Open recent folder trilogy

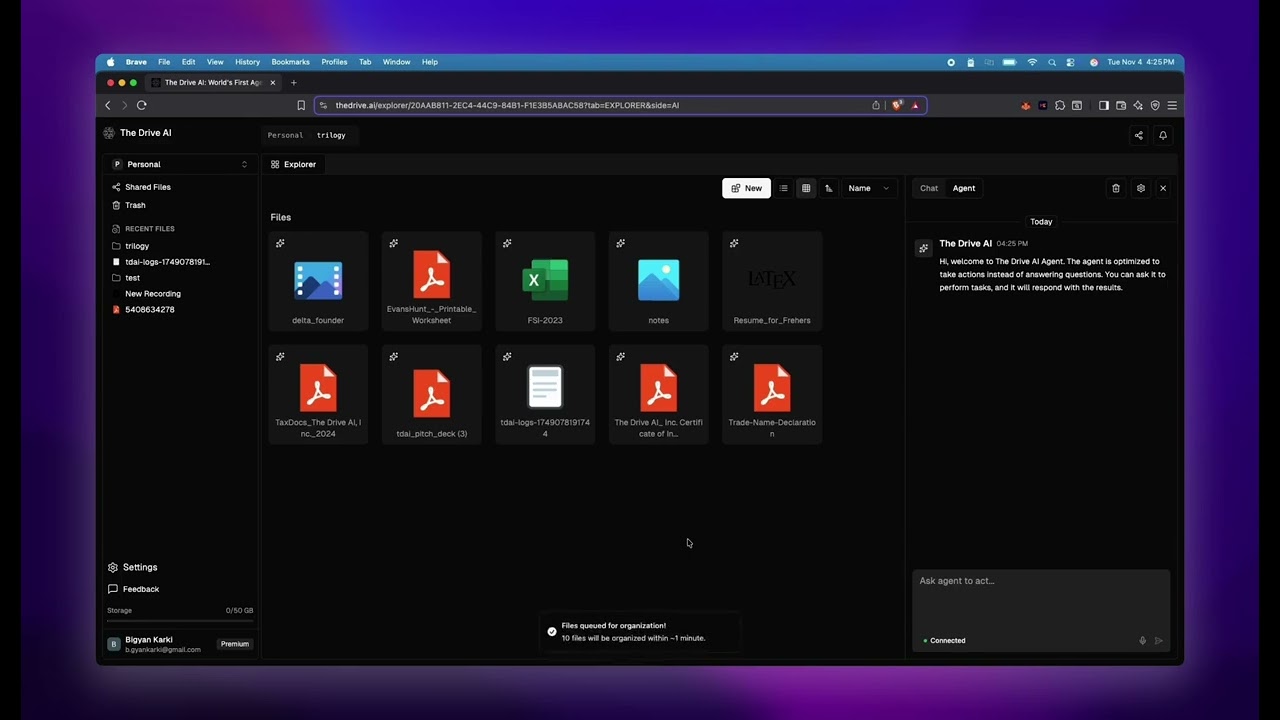tap(137, 246)
